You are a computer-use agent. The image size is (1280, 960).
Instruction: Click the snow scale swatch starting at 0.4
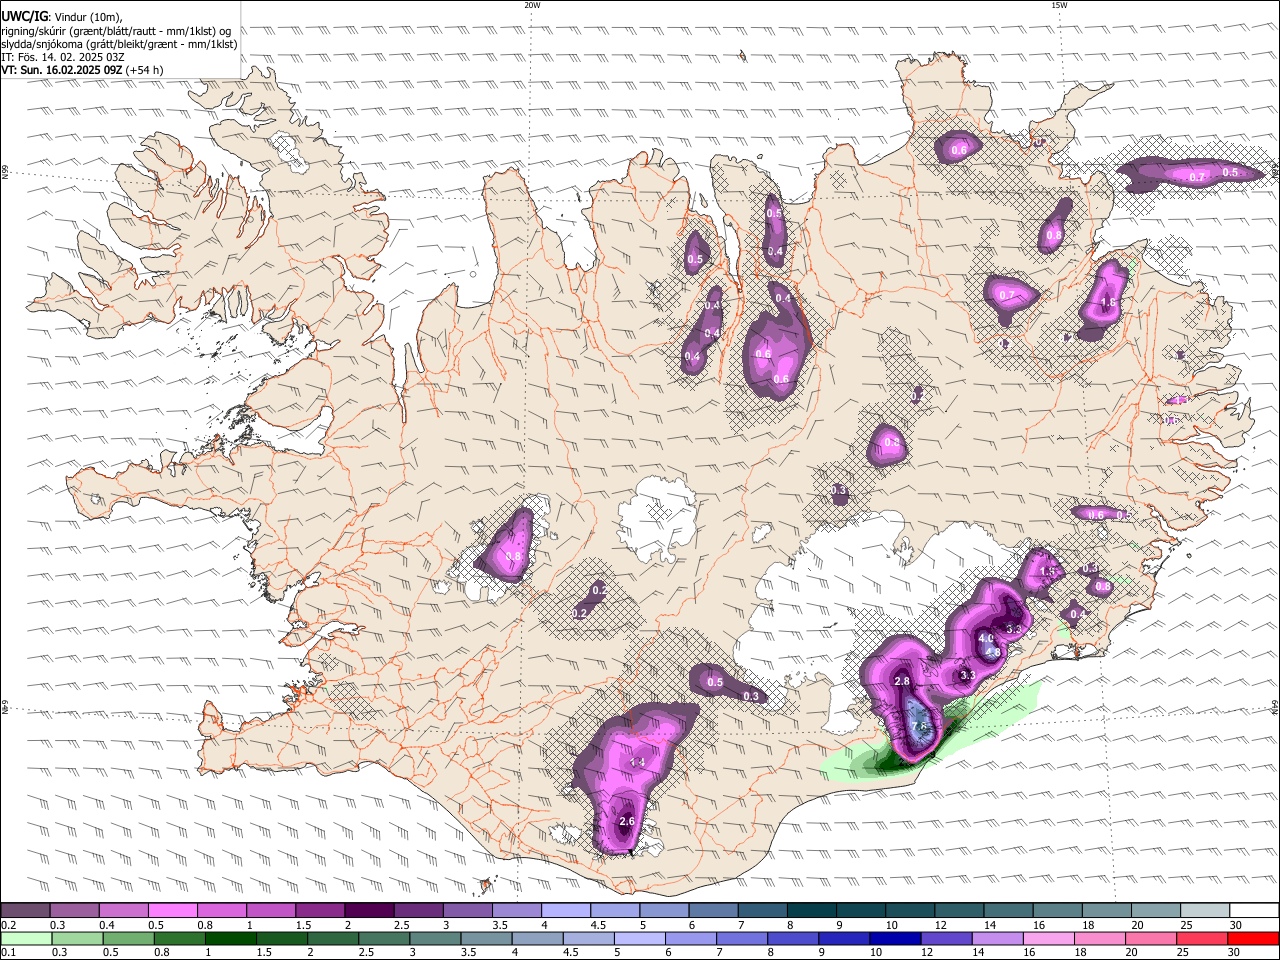point(123,911)
